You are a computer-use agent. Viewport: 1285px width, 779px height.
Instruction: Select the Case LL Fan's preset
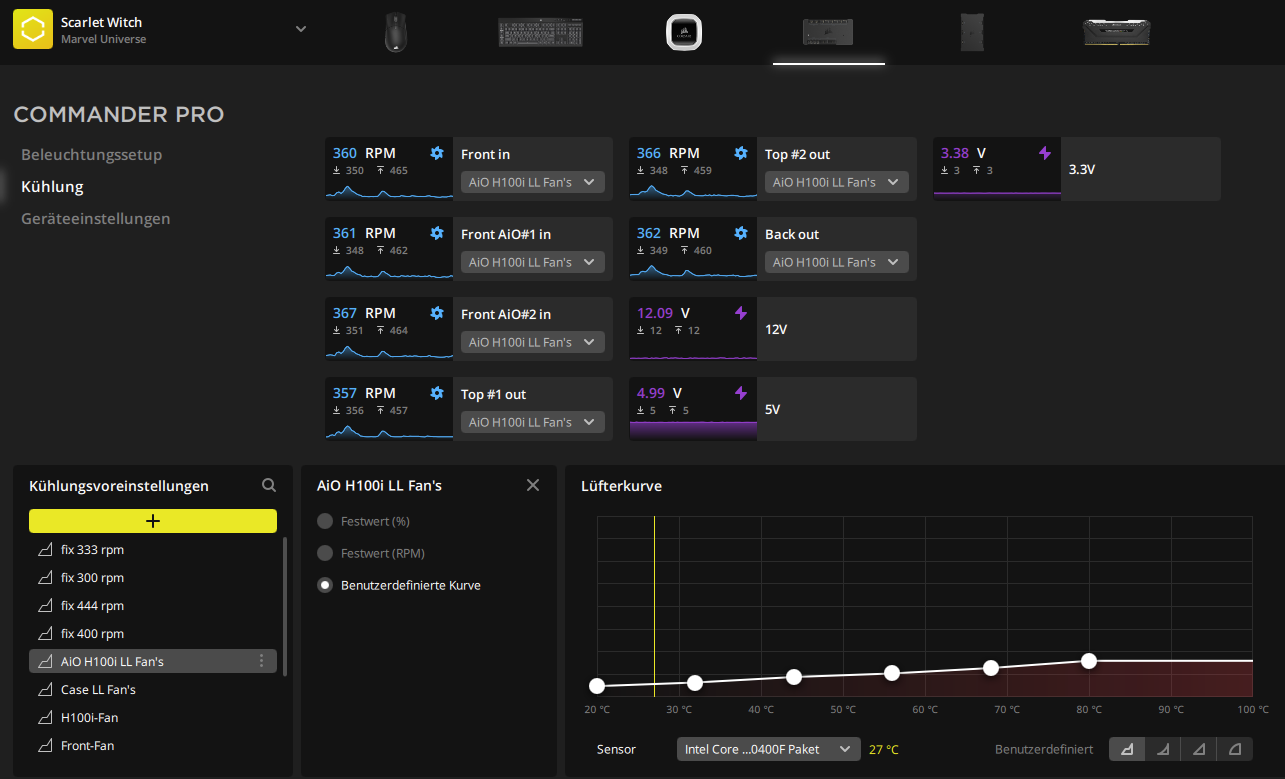click(x=153, y=690)
